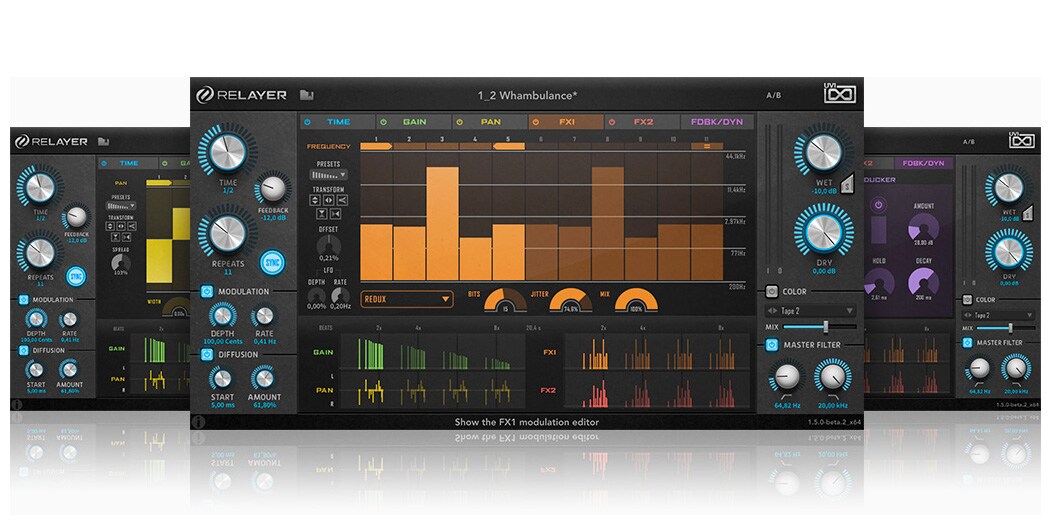Click the A/B compare button in the front window
This screenshot has height=526, width=1052.
[x=774, y=95]
